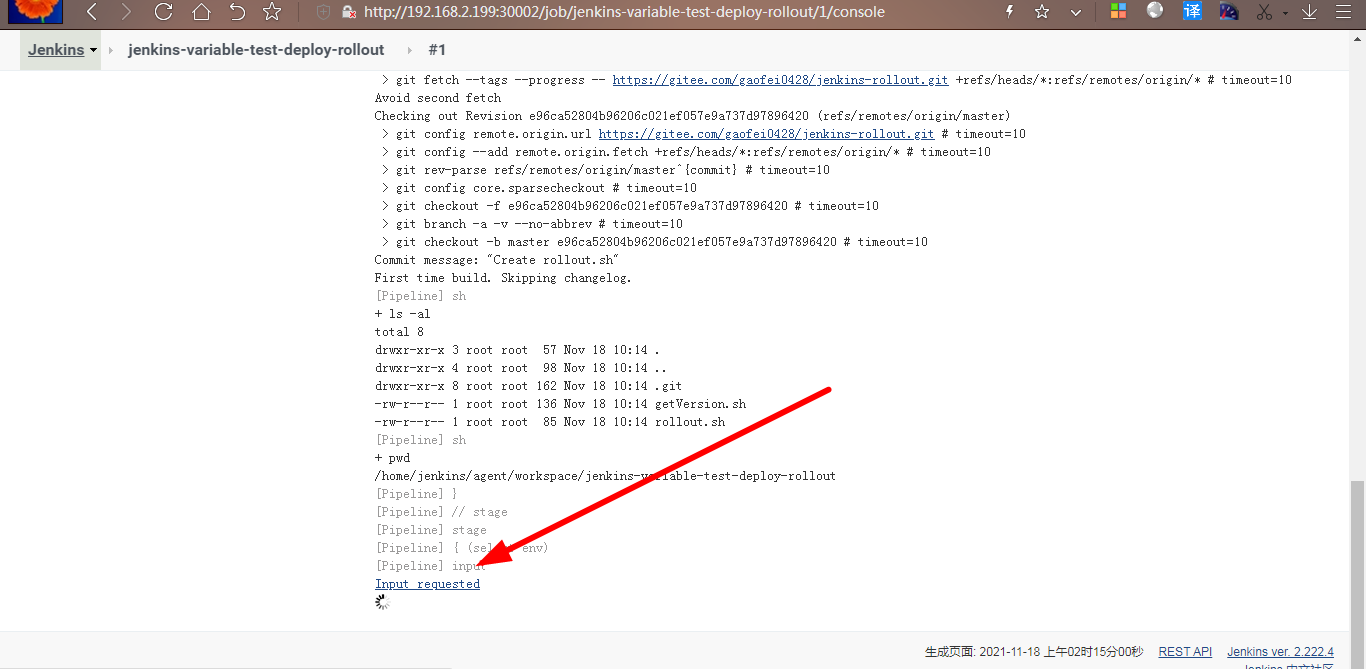Open the gitee link in the remote.origin.url line
Image resolution: width=1366 pixels, height=669 pixels.
(767, 134)
